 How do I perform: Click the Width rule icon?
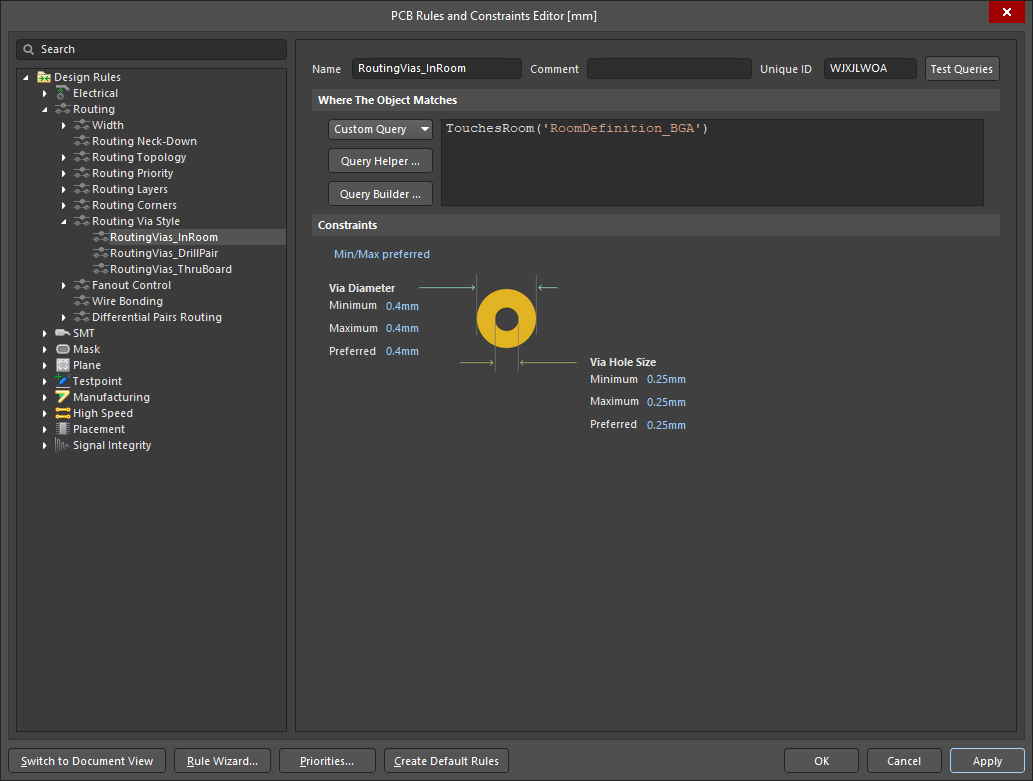coord(82,125)
